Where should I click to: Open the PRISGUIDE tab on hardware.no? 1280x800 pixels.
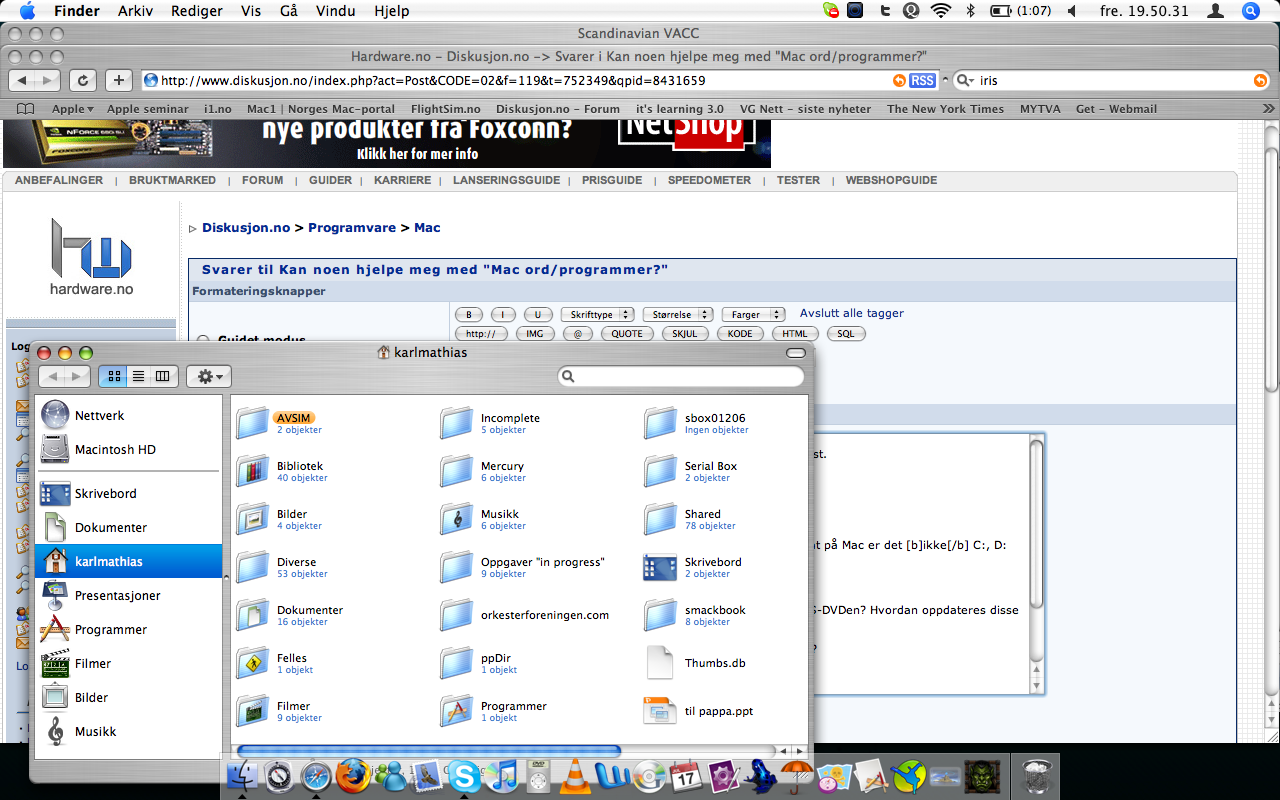click(x=612, y=180)
